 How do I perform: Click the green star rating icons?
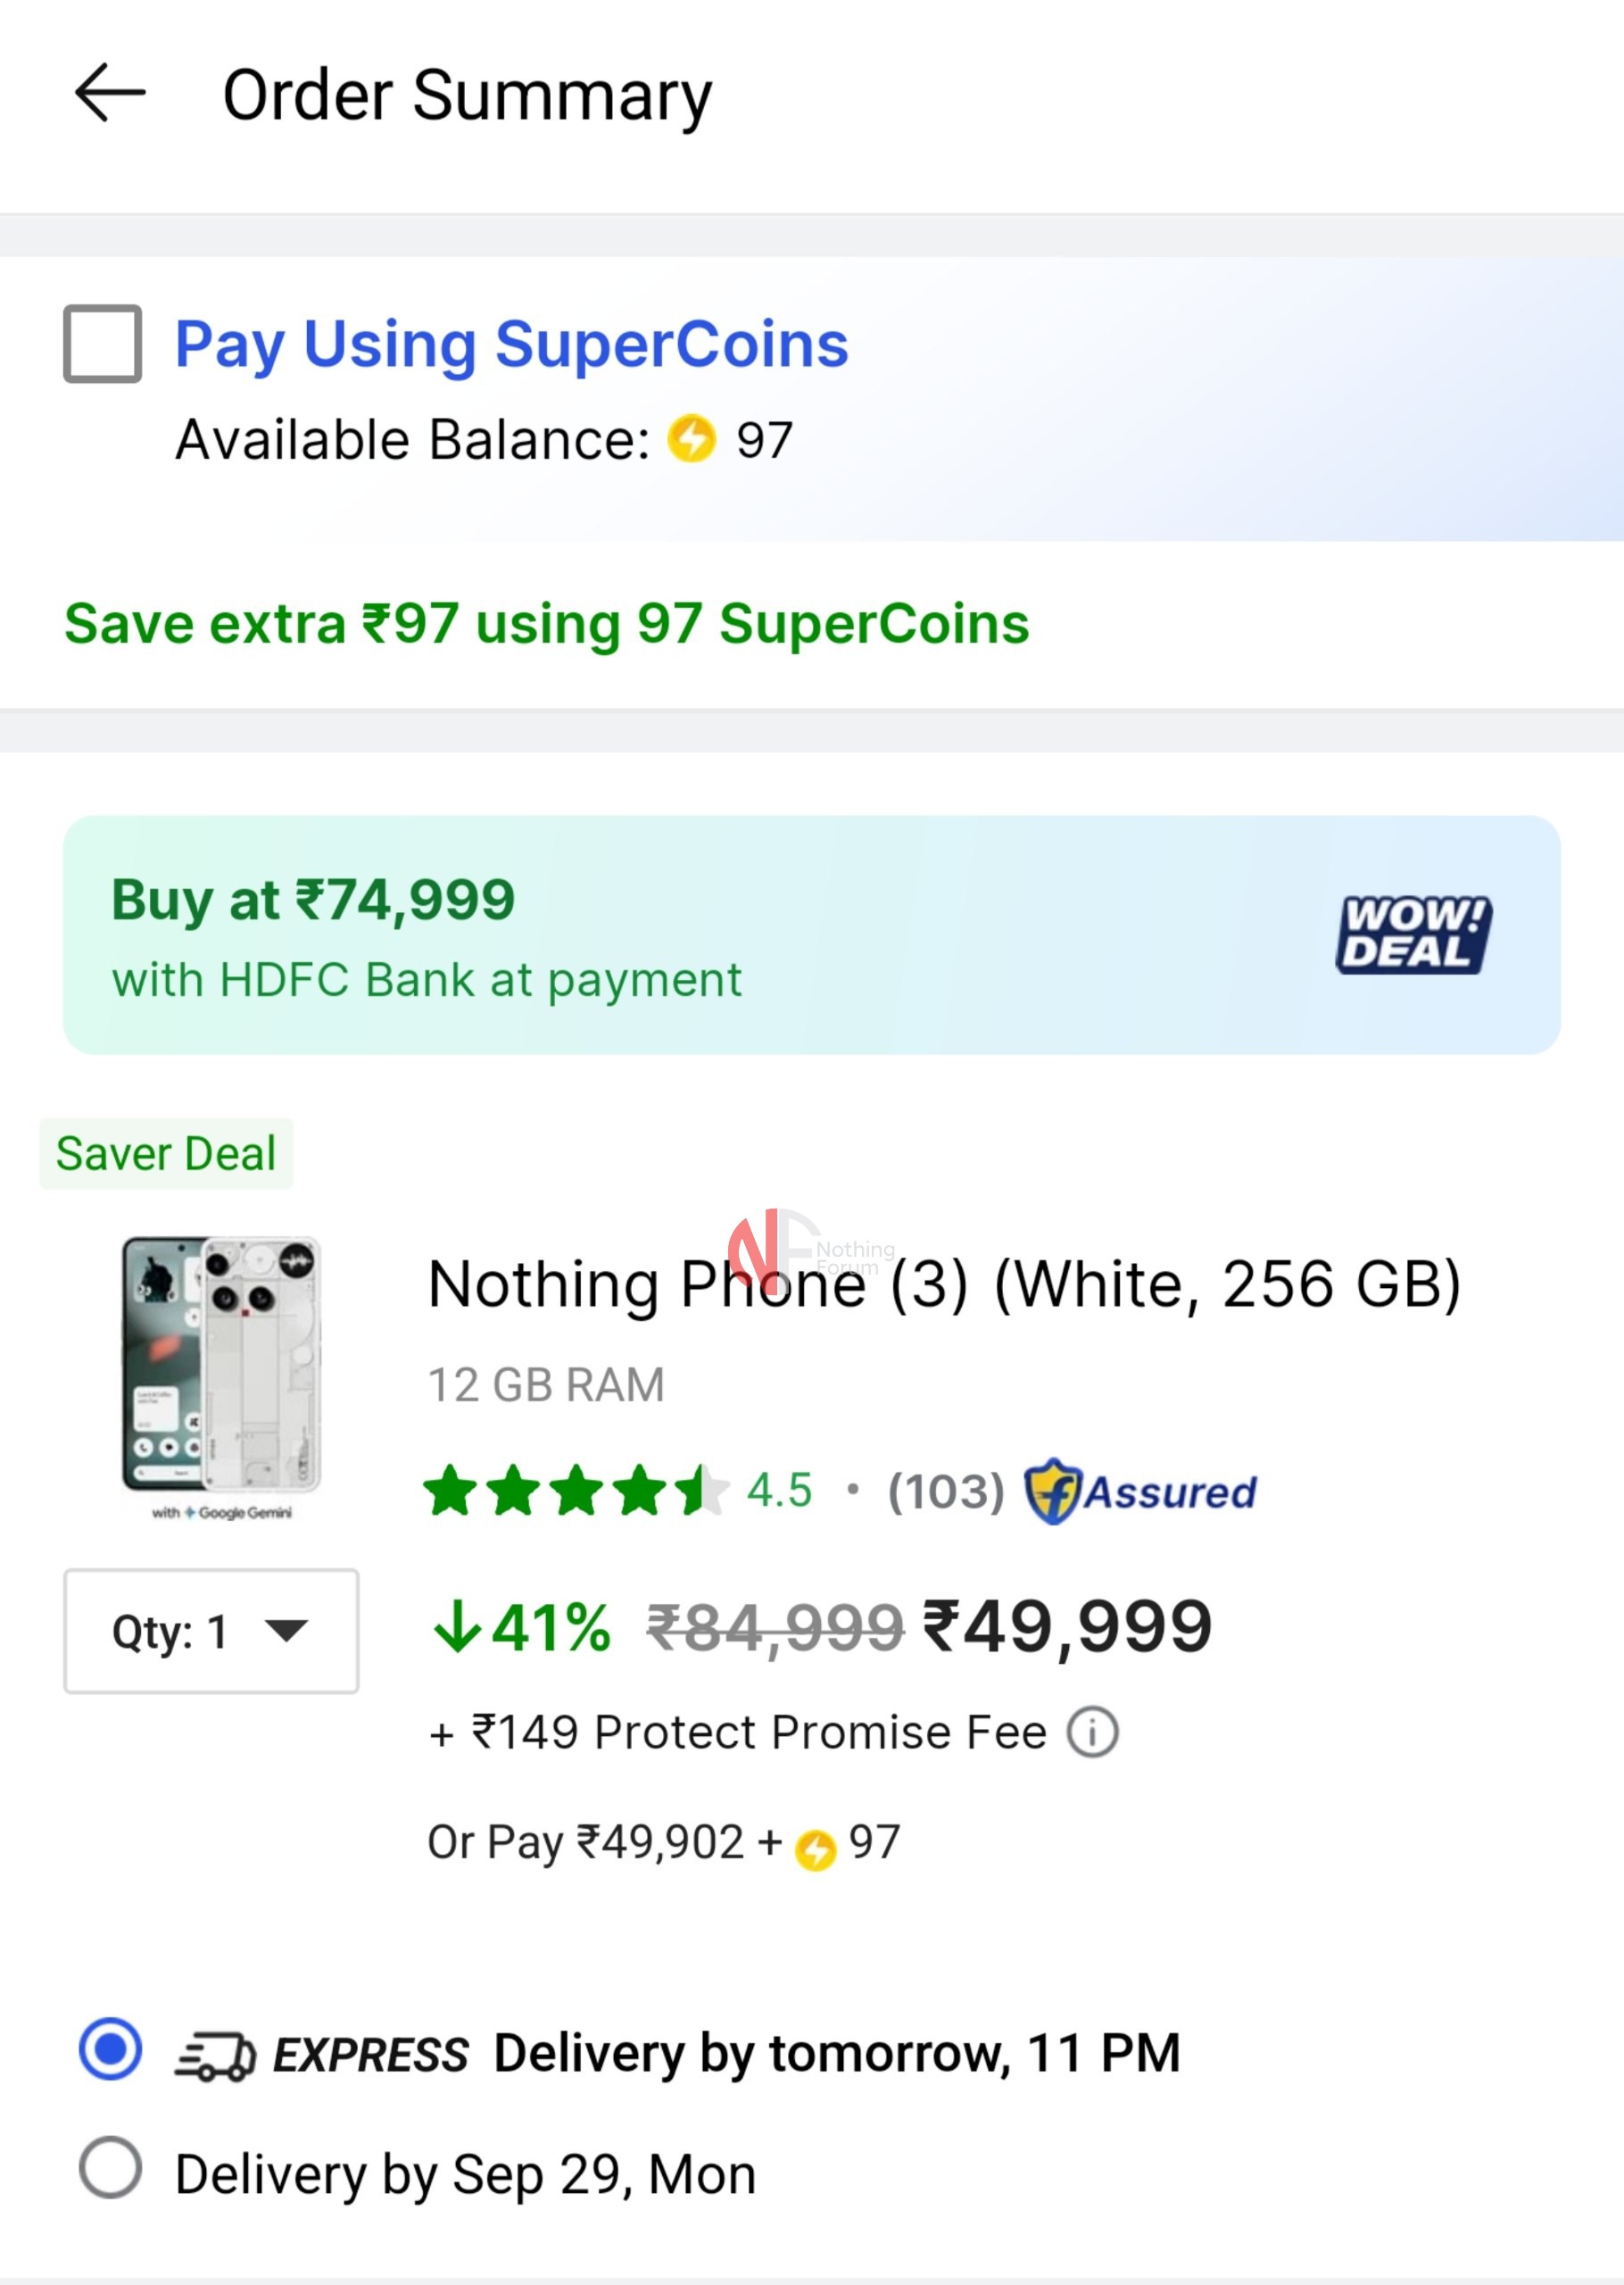573,1491
